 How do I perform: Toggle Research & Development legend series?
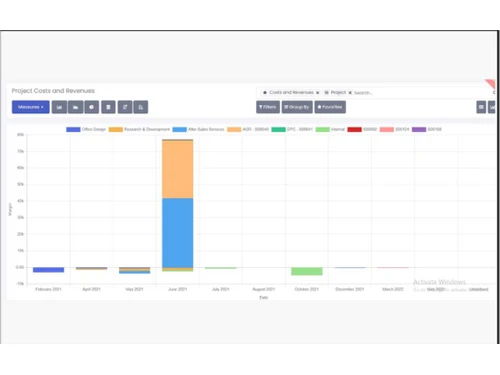[x=139, y=129]
